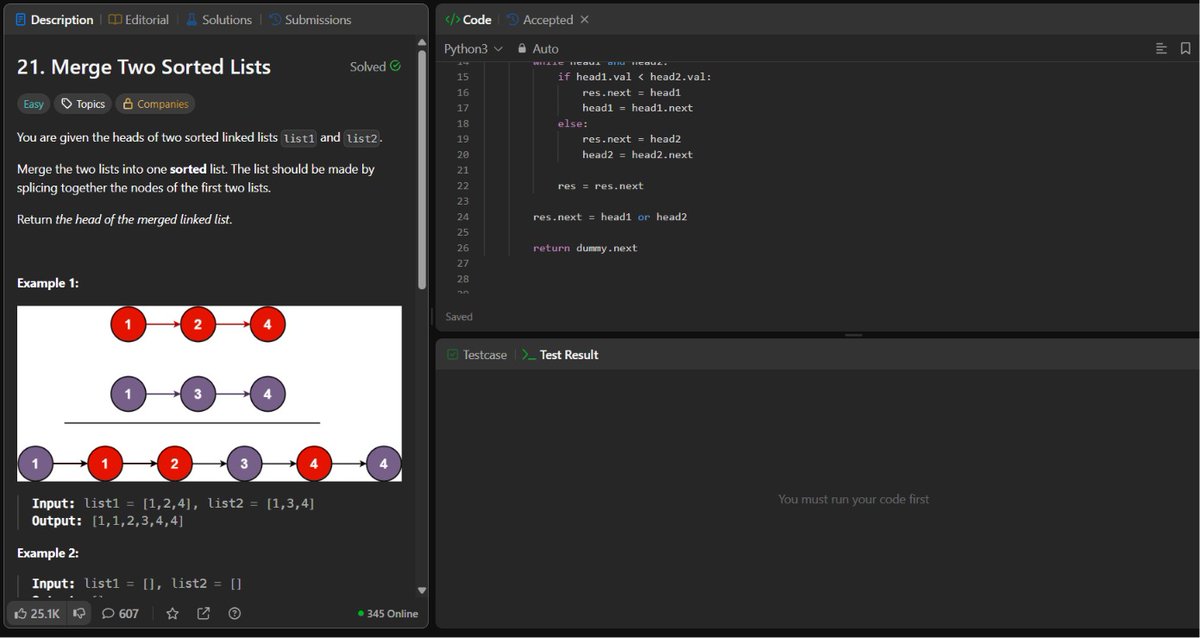The height and width of the screenshot is (638, 1200).
Task: Open the Python3 language dropdown
Action: click(x=474, y=48)
